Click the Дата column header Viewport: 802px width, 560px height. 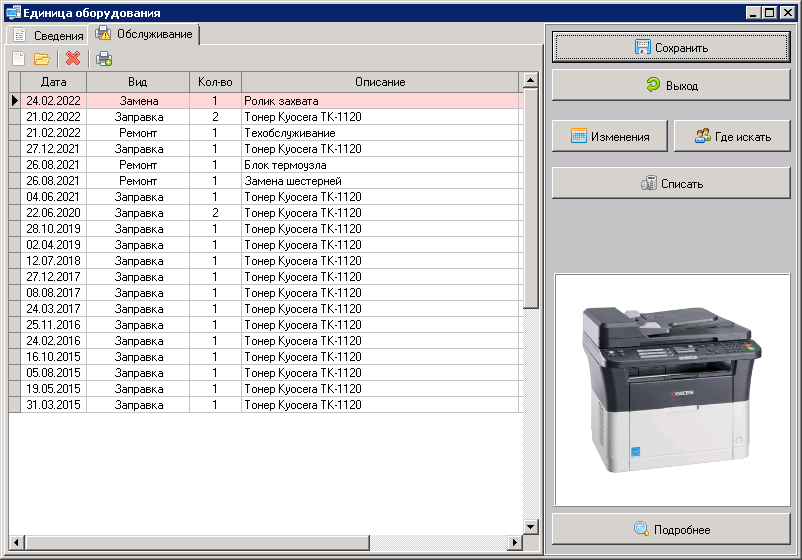(x=54, y=82)
